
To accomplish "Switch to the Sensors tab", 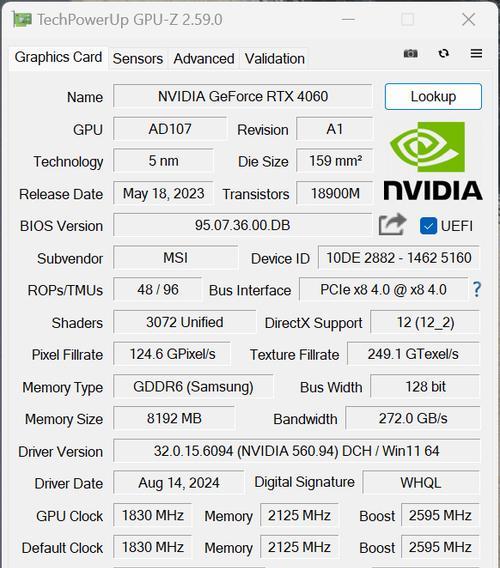I will (138, 59).
